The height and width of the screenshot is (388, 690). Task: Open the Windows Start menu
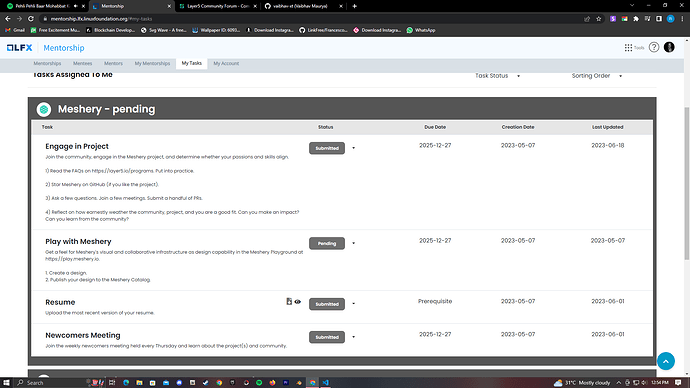tap(6, 383)
